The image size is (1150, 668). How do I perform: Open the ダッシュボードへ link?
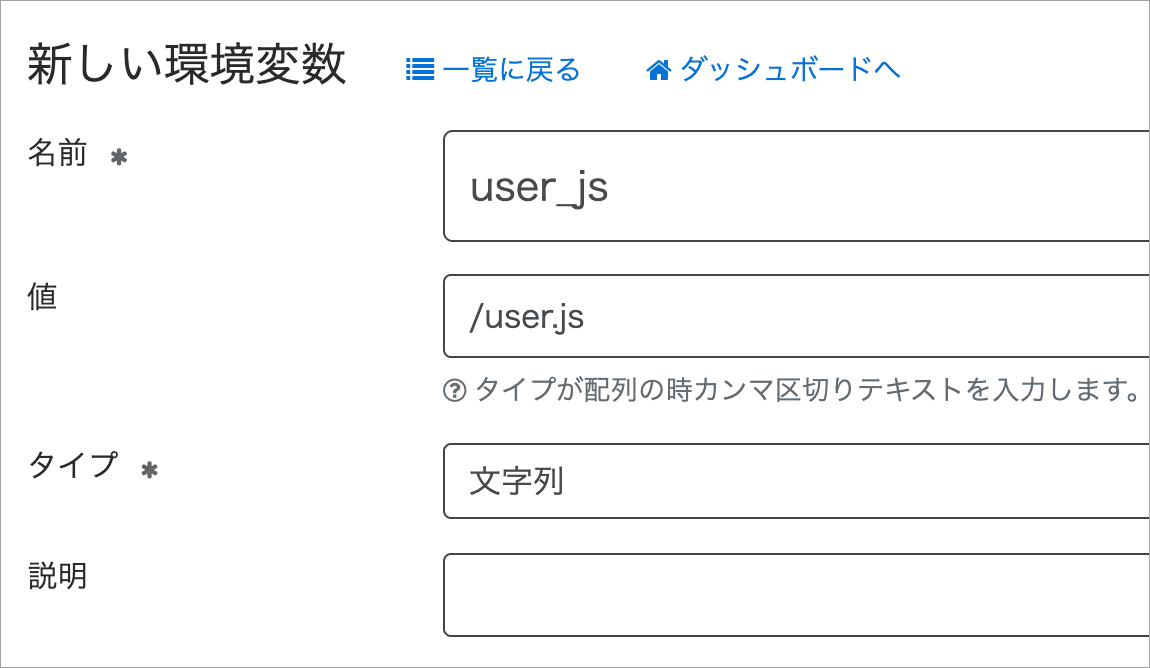click(773, 70)
